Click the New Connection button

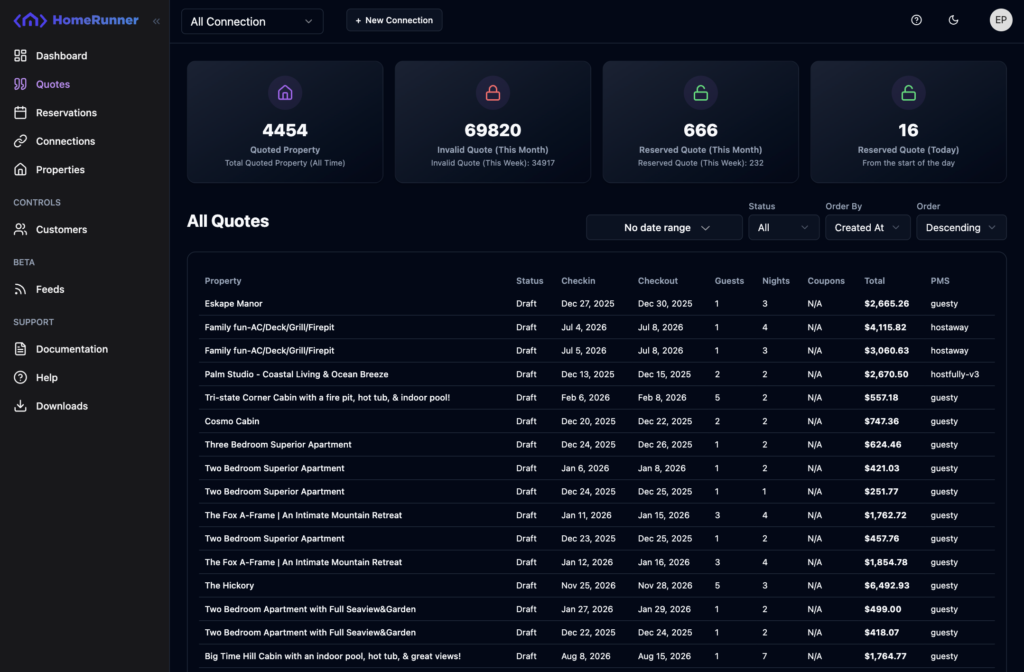pyautogui.click(x=394, y=20)
